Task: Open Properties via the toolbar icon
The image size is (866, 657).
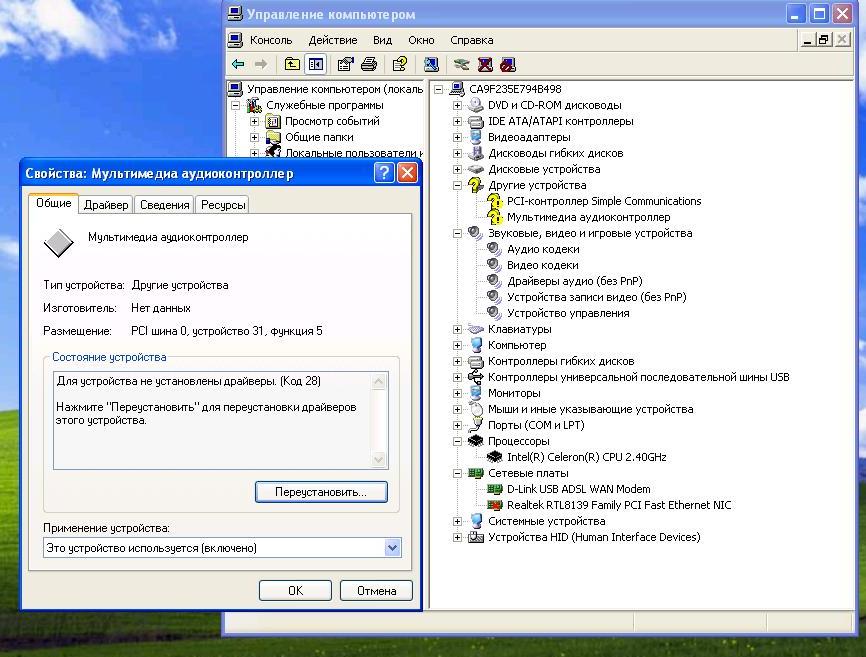Action: click(x=346, y=64)
